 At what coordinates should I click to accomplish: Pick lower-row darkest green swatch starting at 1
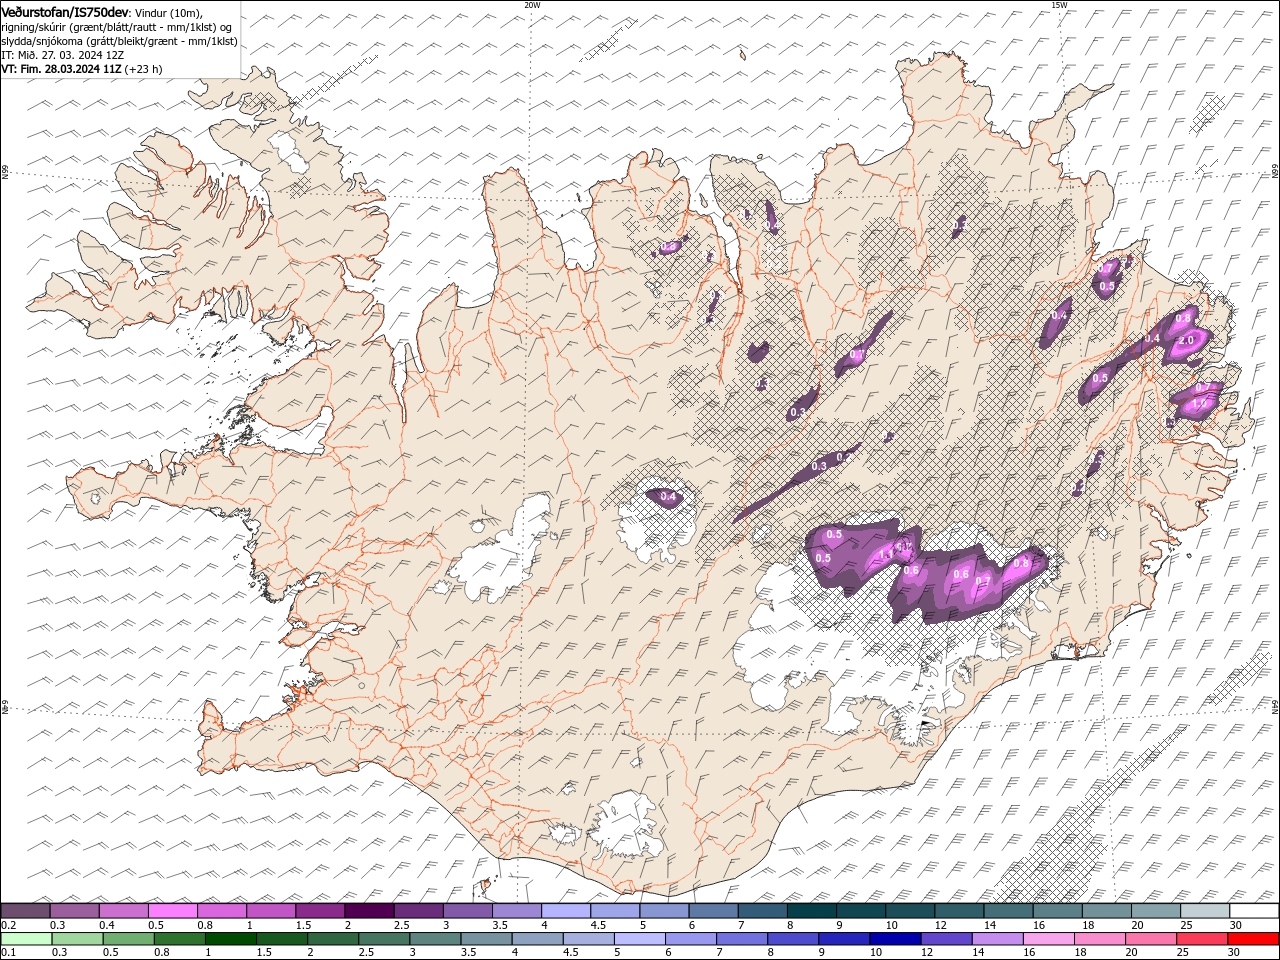pyautogui.click(x=231, y=939)
